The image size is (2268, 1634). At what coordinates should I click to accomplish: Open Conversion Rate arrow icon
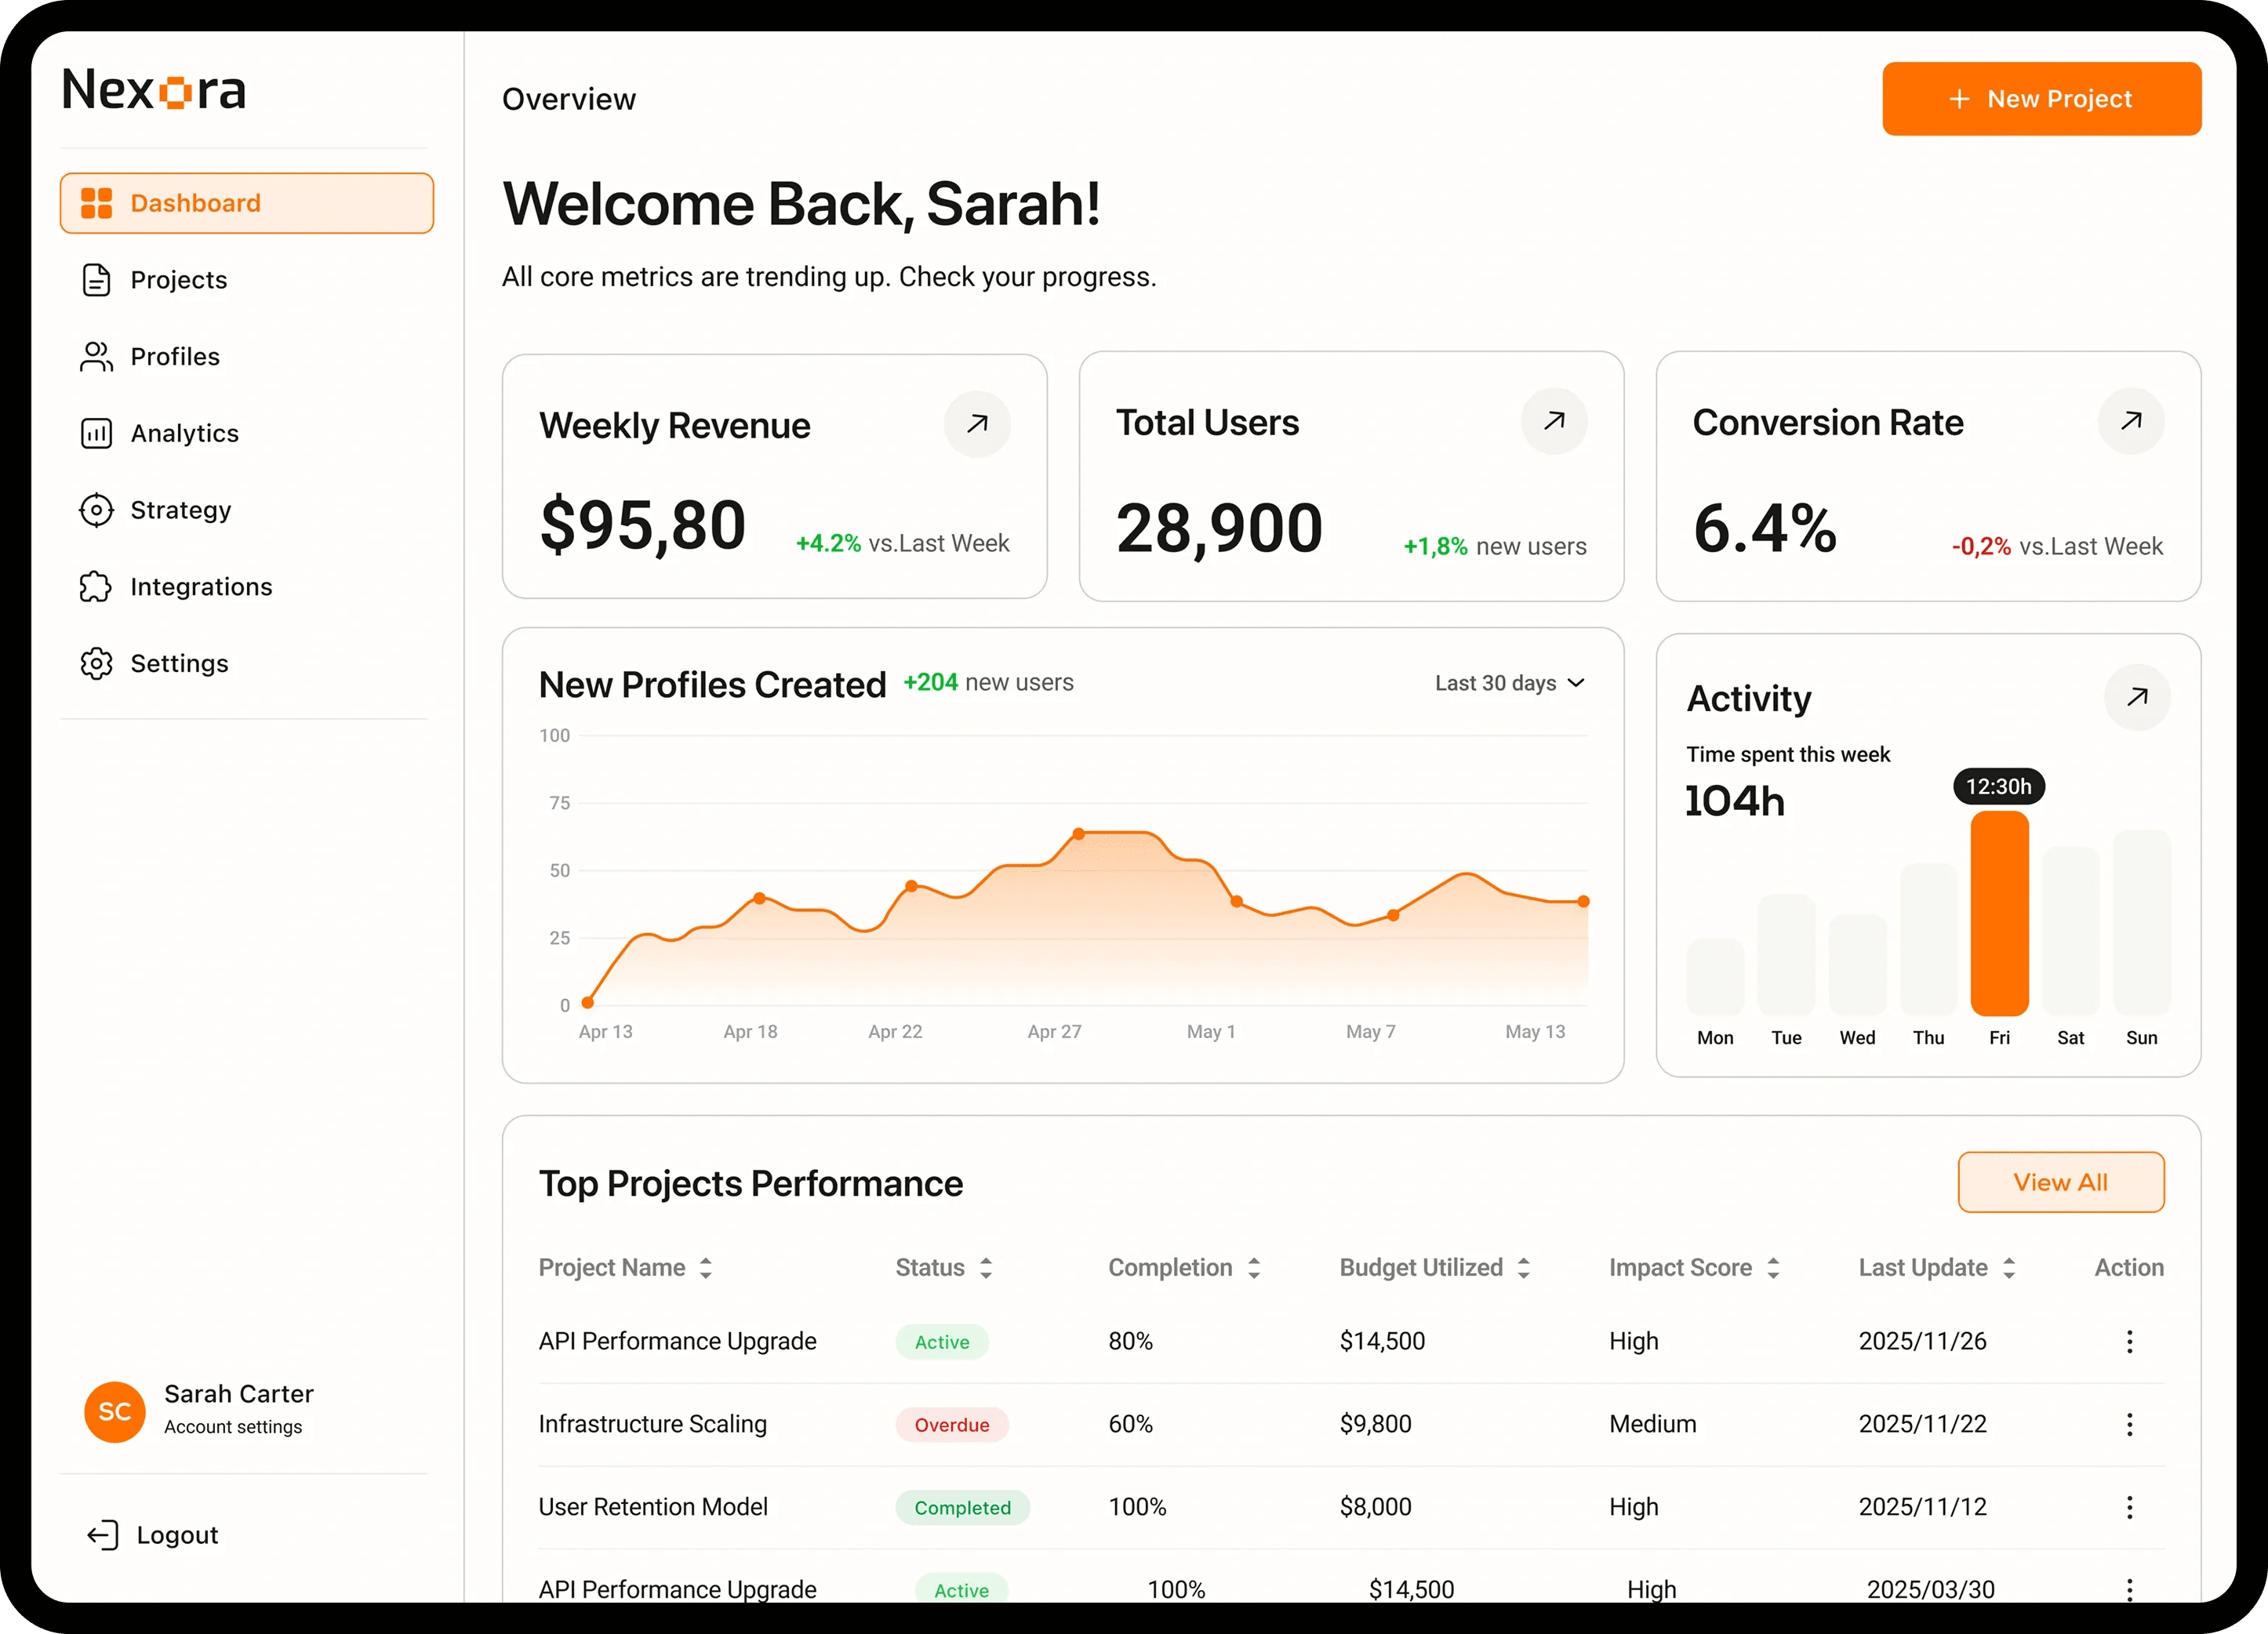(2131, 421)
